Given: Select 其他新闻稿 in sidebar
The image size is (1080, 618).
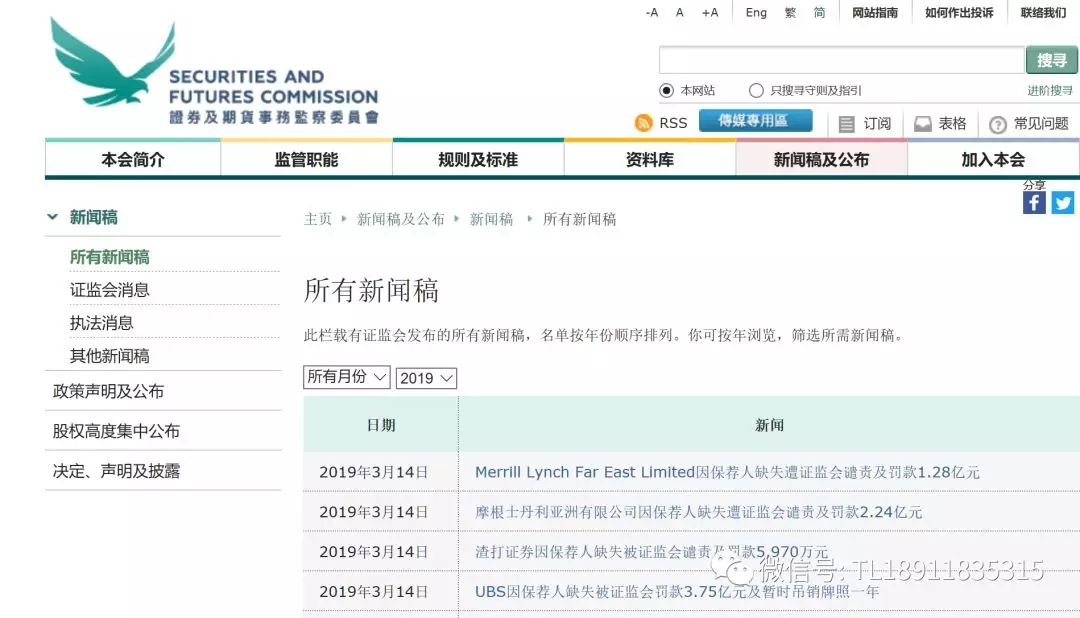Looking at the screenshot, I should coord(110,356).
